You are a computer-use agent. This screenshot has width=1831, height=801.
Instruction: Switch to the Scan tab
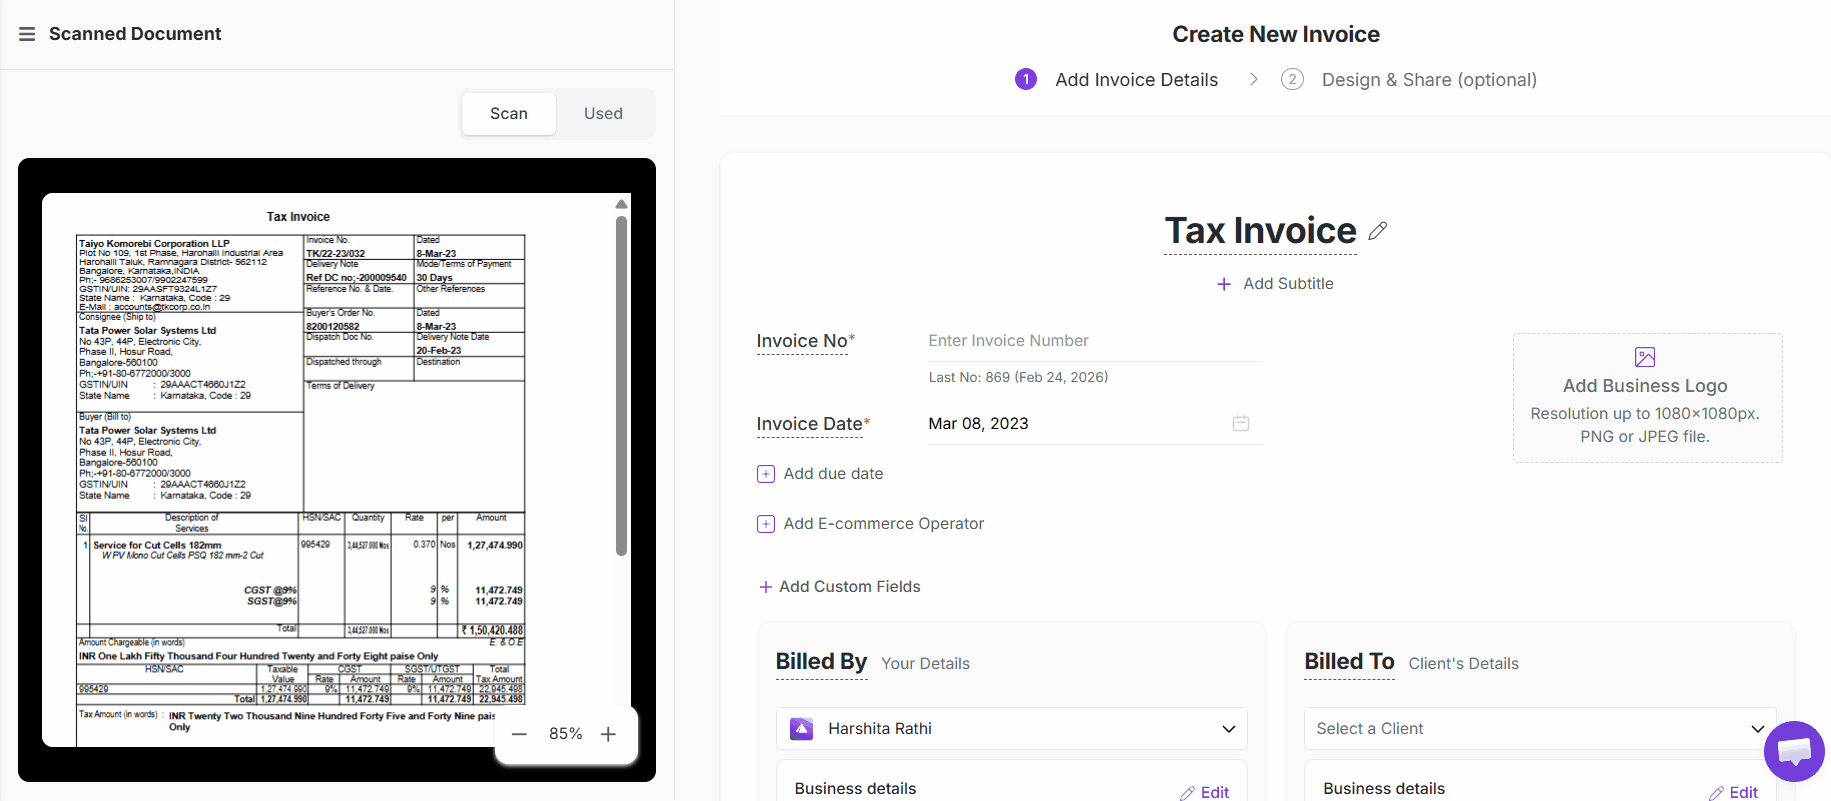[508, 114]
